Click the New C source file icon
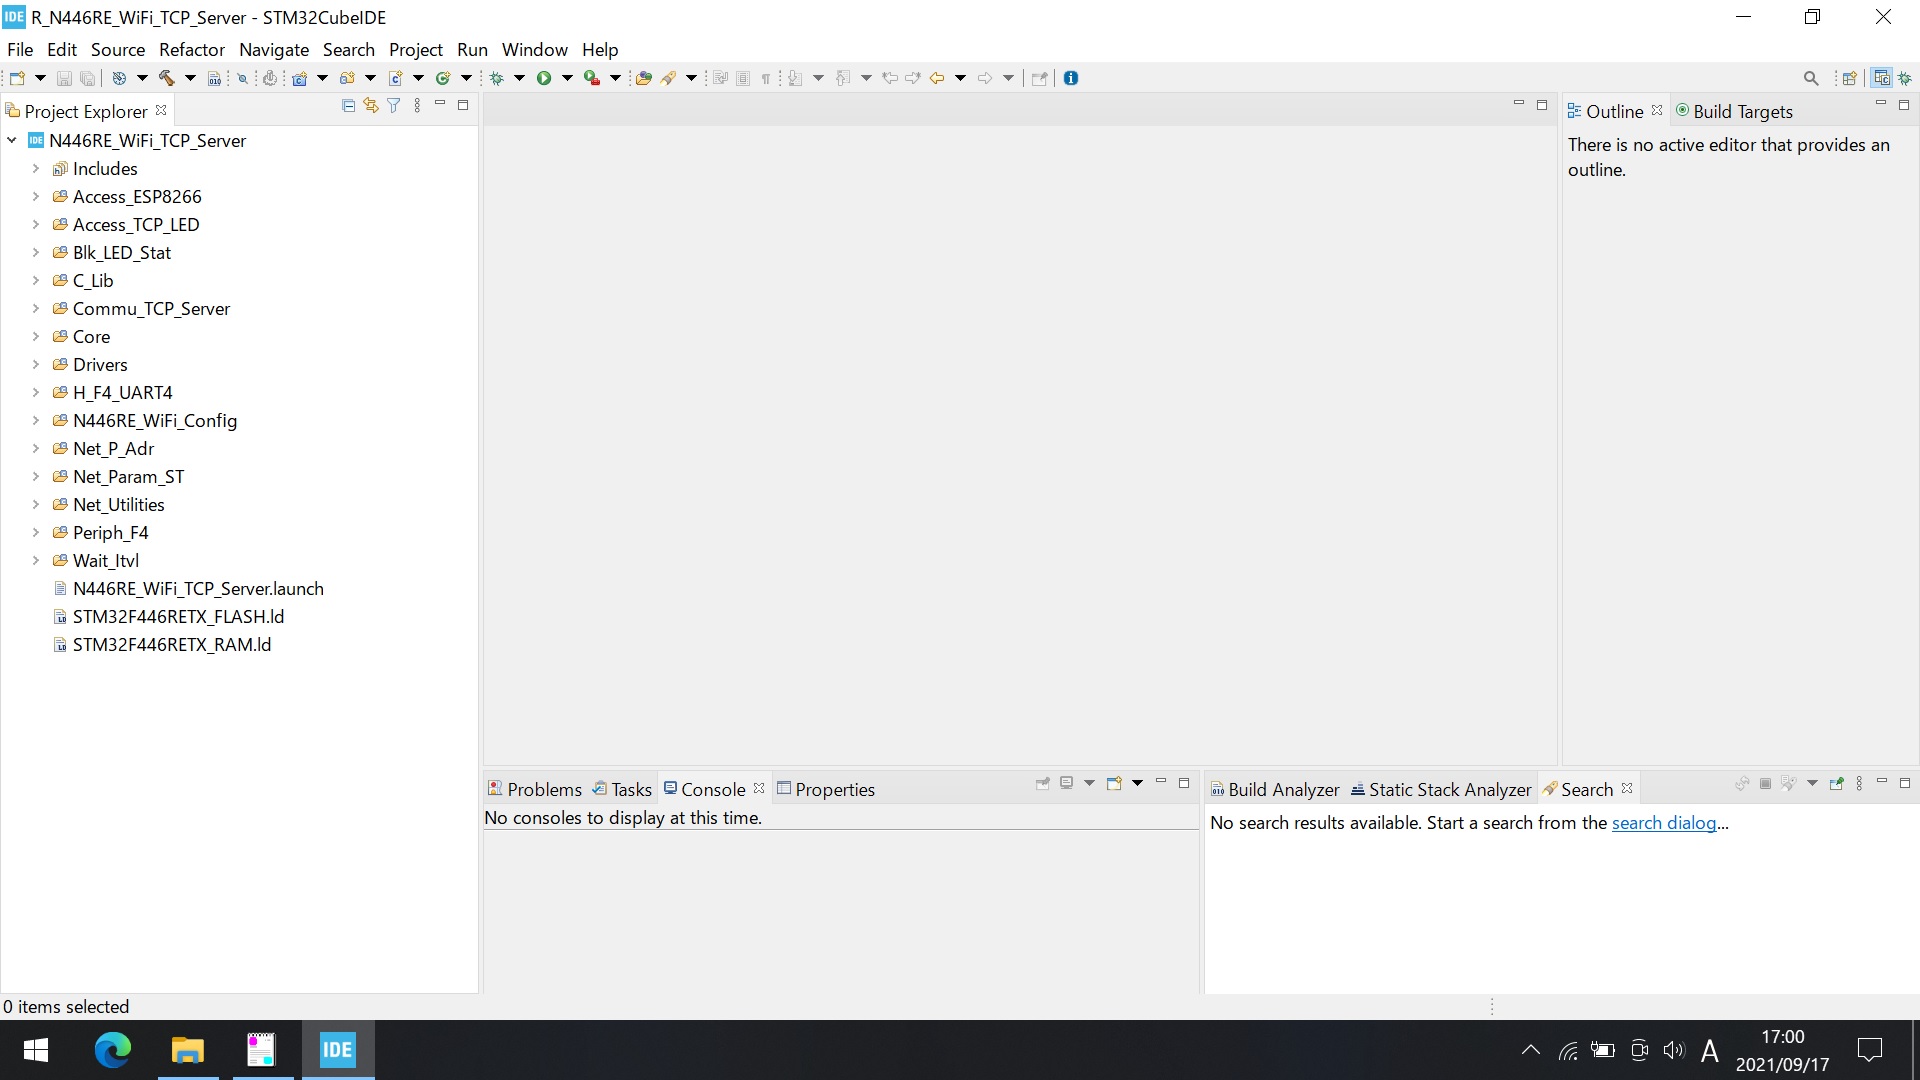Screen dimensions: 1920x1080 pos(395,78)
